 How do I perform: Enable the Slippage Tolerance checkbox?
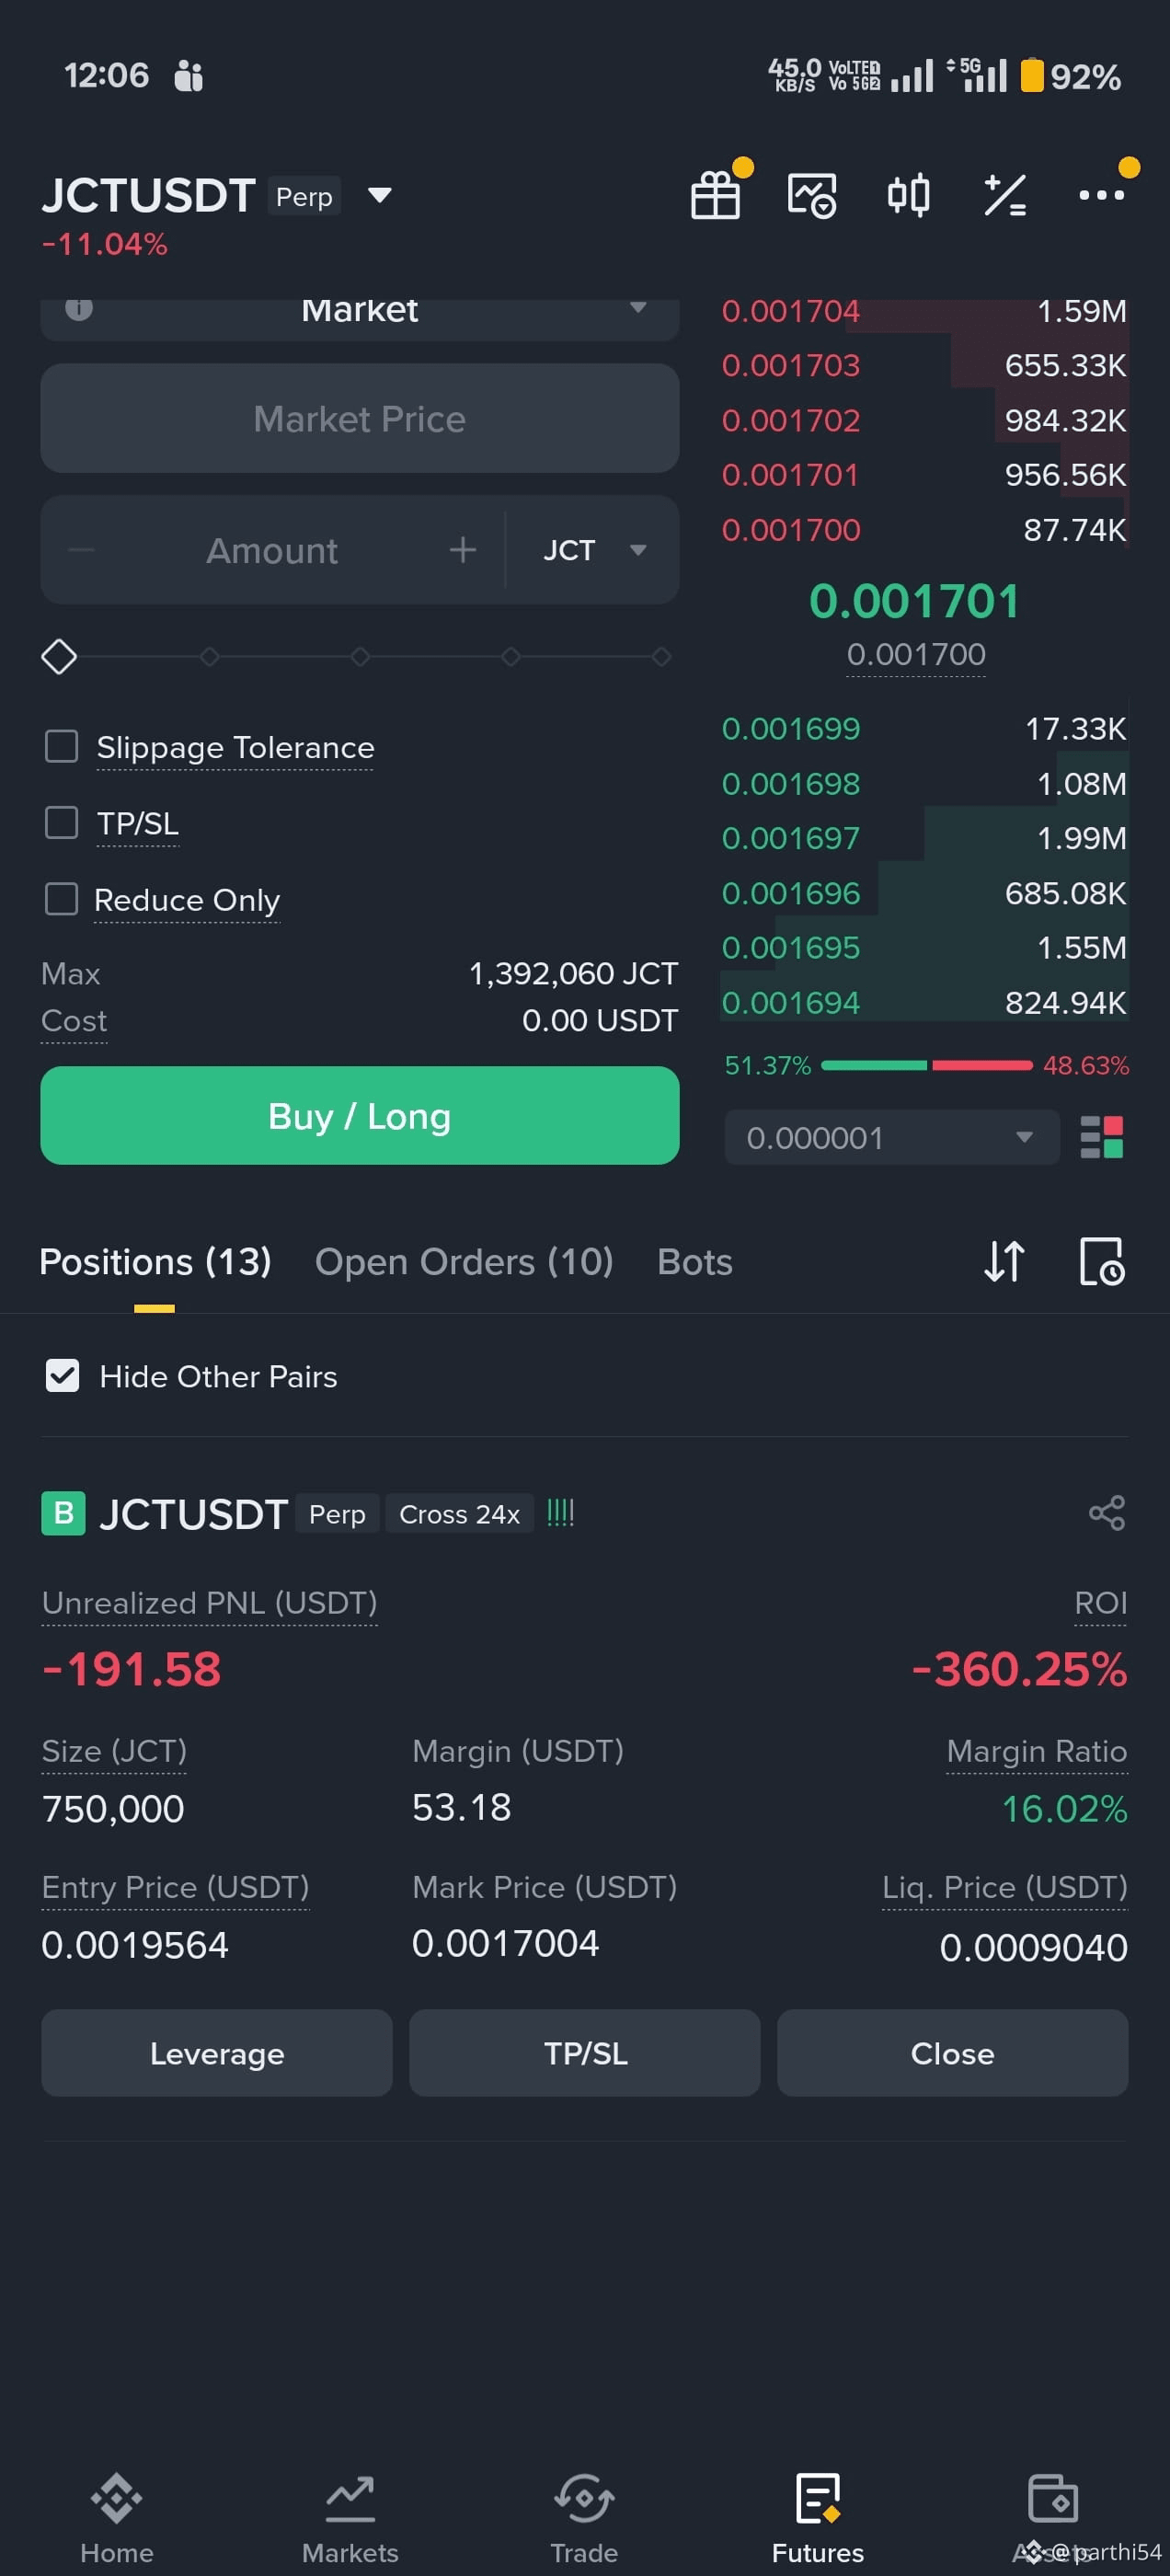[x=62, y=746]
